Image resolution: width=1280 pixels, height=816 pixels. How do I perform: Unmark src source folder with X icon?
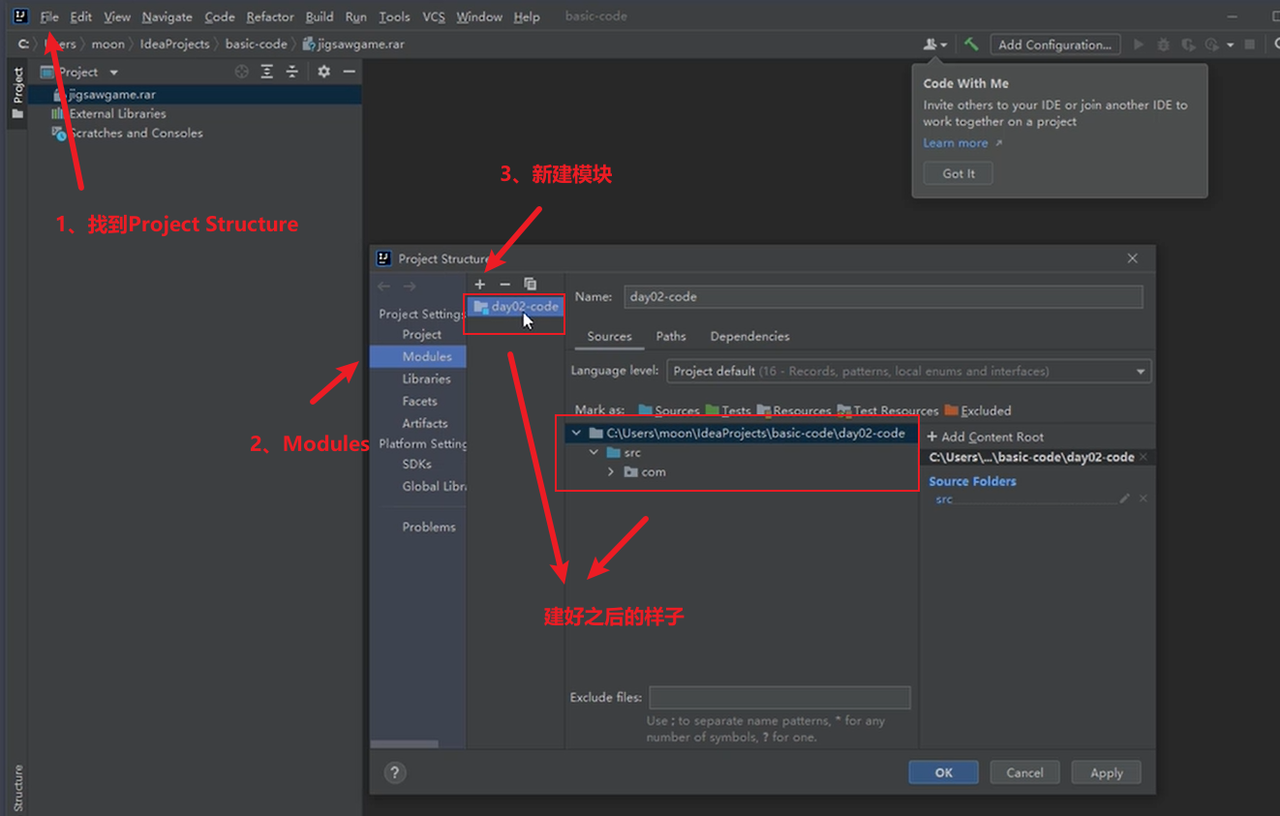[x=1143, y=498]
